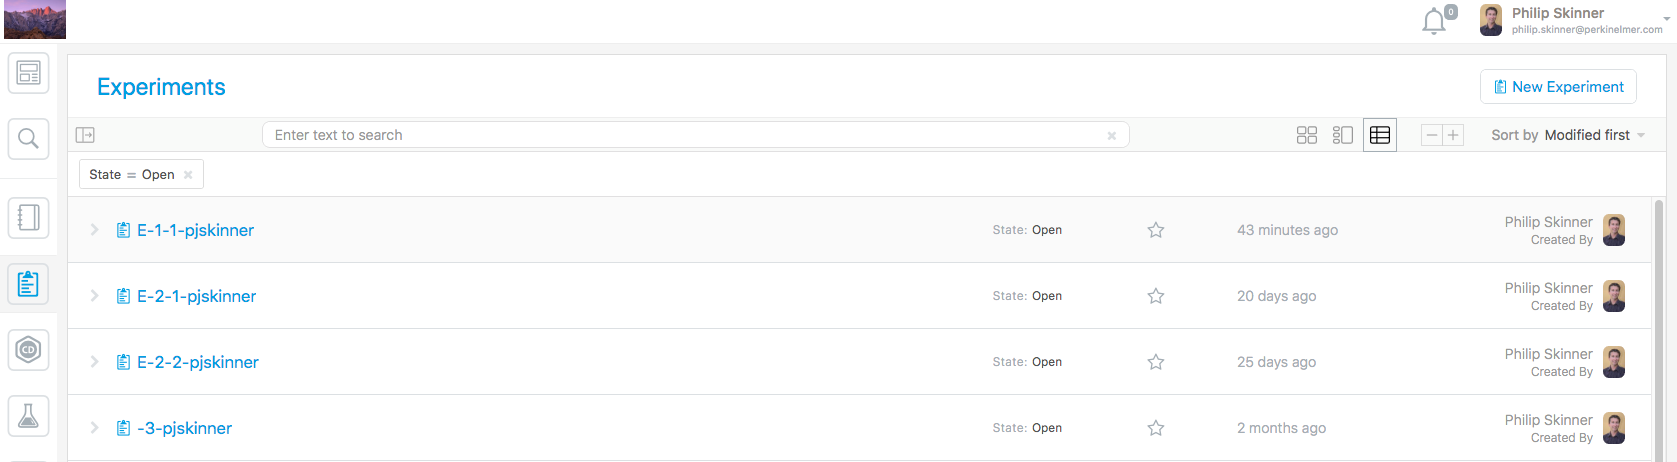1677x462 pixels.
Task: Remove the State = Open filter
Action: click(x=188, y=175)
